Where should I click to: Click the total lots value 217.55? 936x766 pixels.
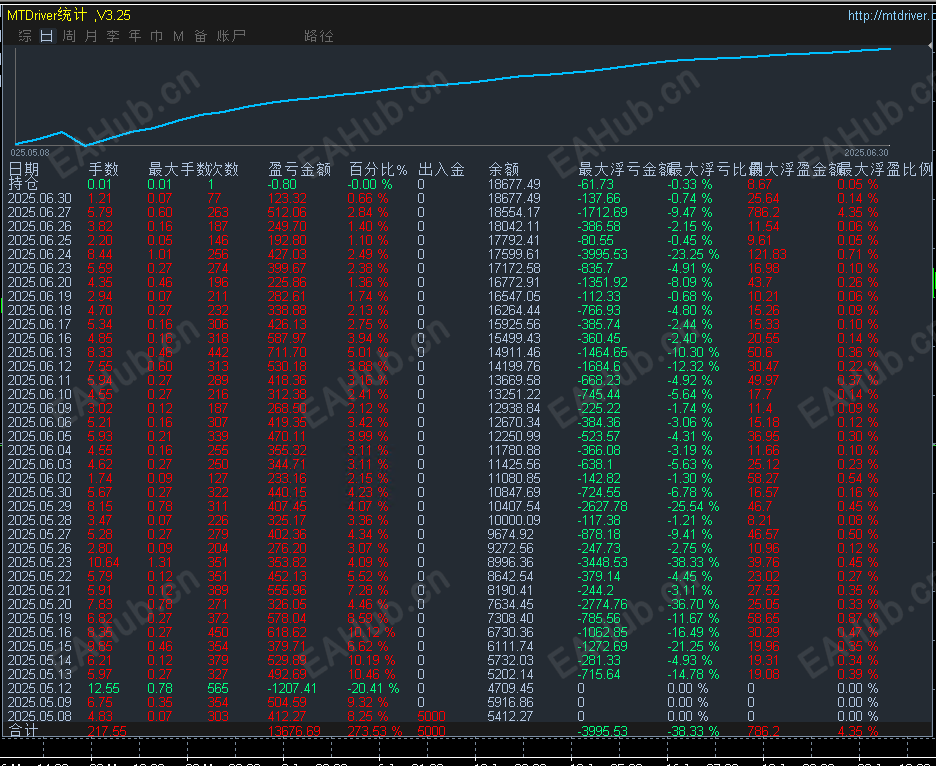[107, 731]
